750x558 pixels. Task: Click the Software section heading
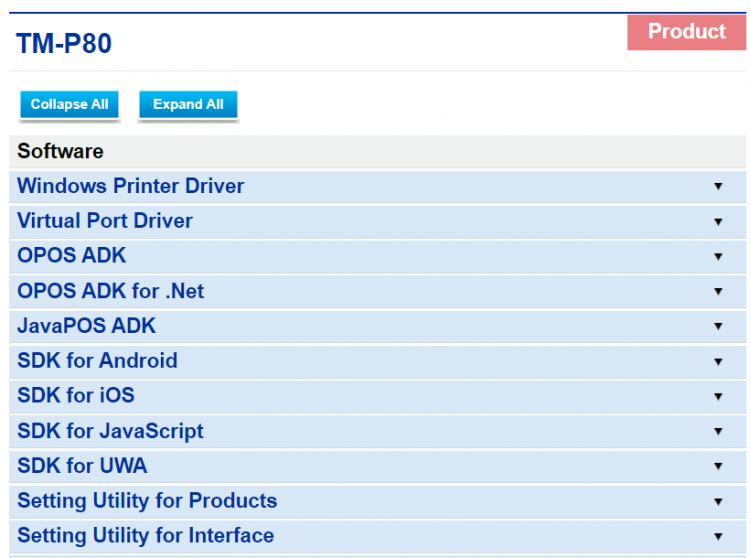pos(60,151)
